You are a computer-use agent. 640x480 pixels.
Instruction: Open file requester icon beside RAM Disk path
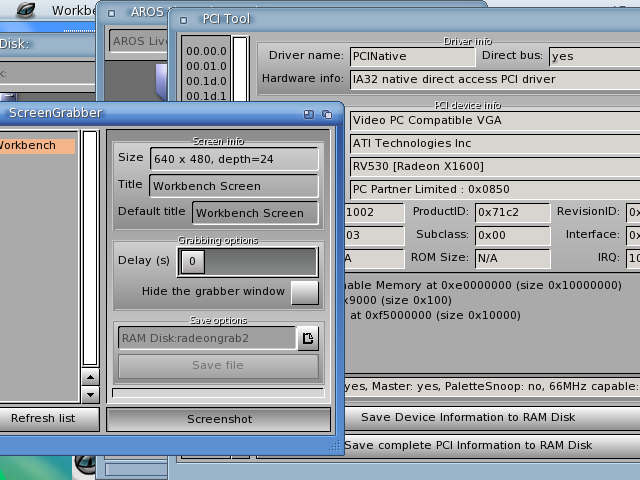308,338
